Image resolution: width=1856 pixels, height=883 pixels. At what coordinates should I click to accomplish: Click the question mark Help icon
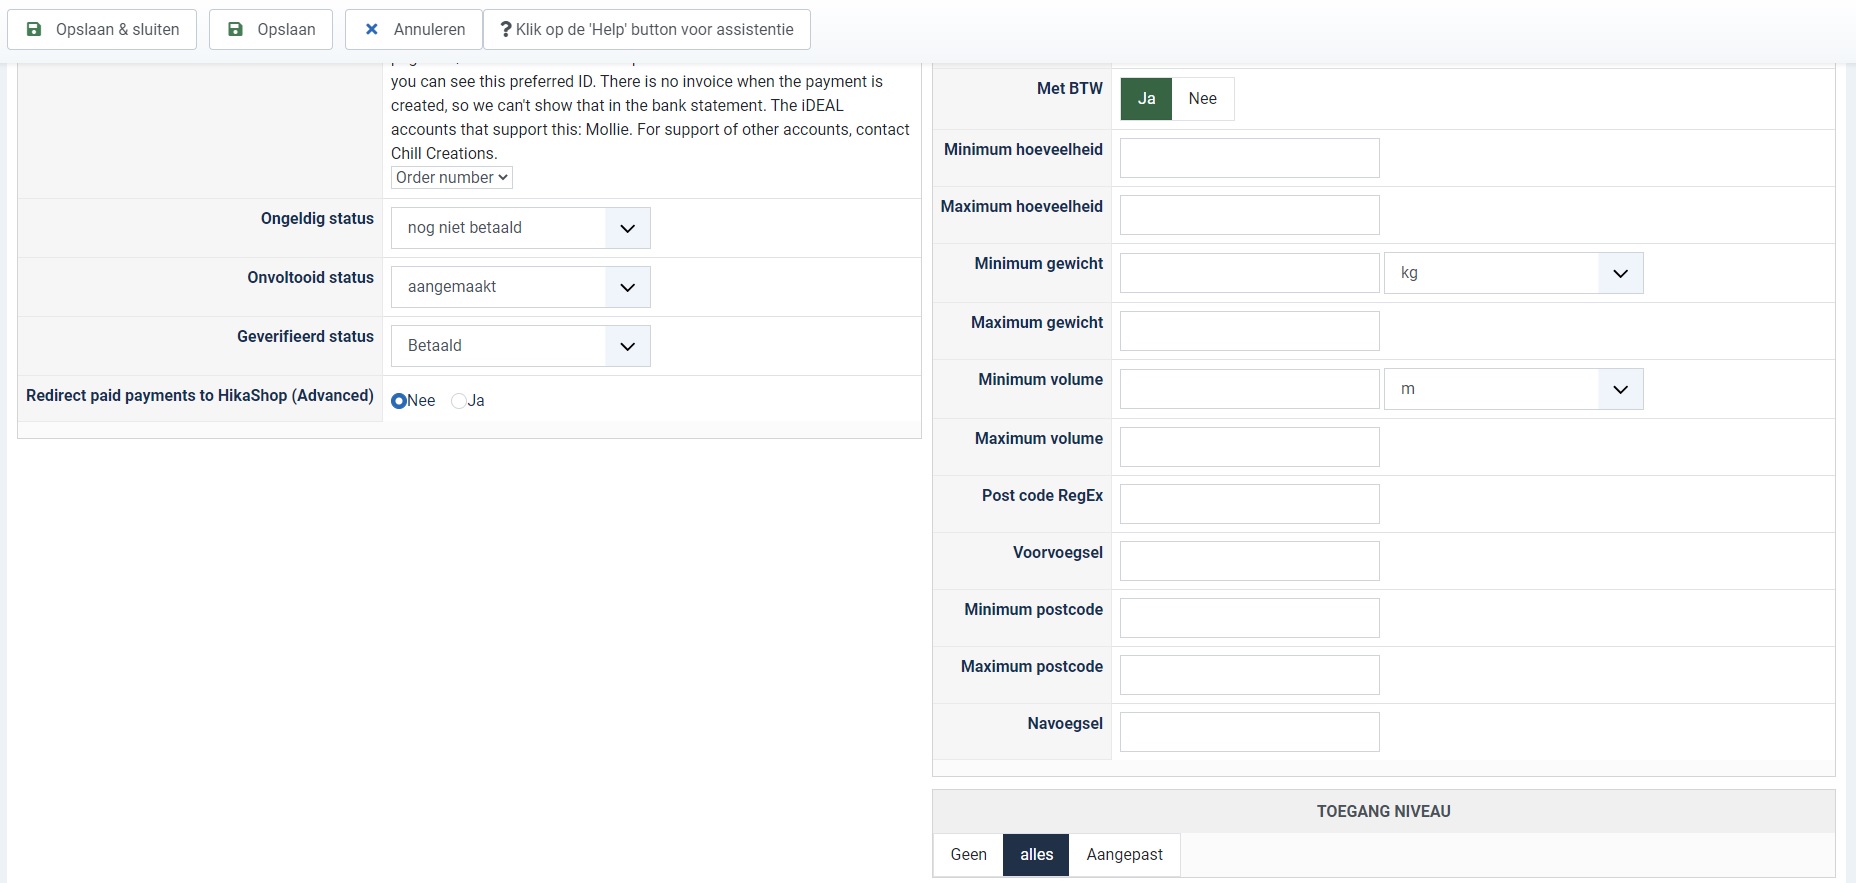[506, 29]
